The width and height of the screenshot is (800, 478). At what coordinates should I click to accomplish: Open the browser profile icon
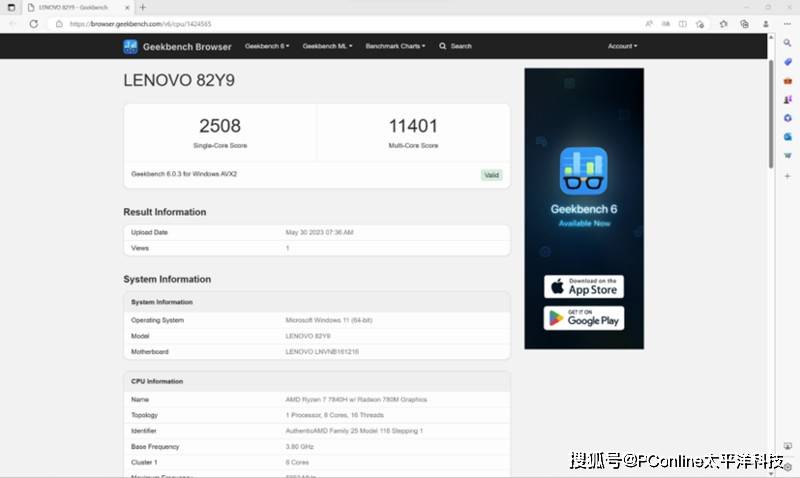pyautogui.click(x=766, y=24)
